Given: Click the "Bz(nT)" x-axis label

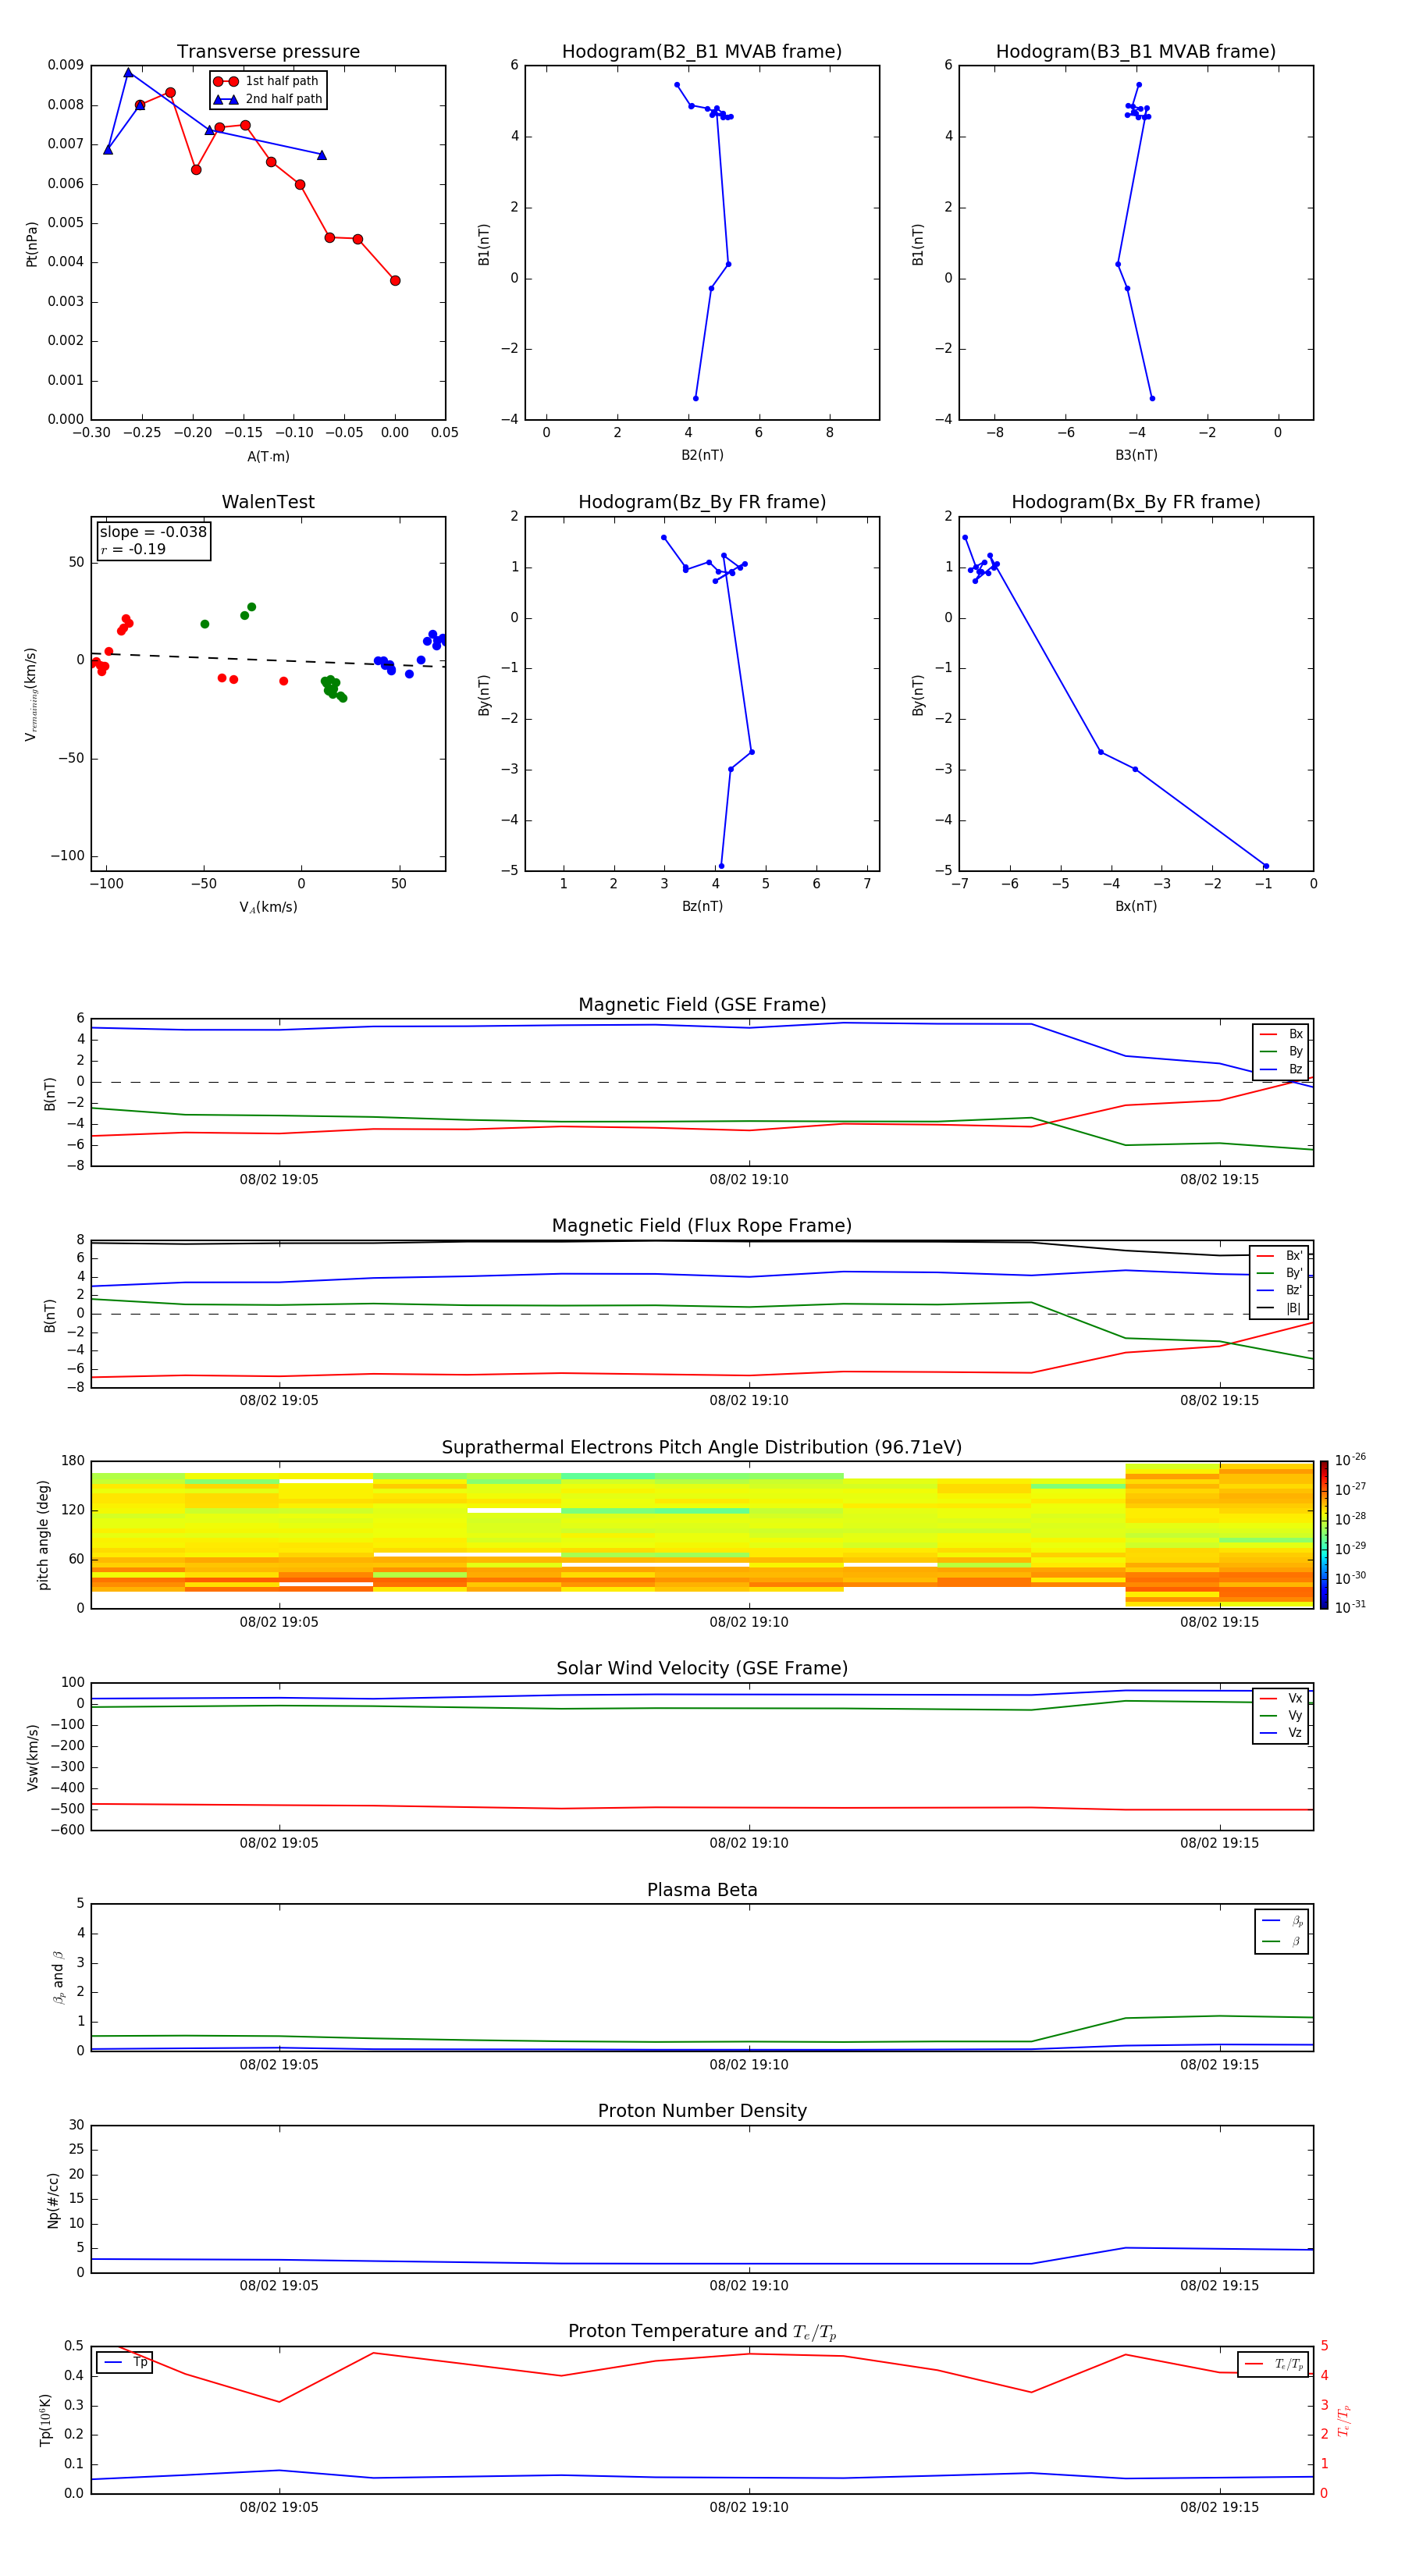Looking at the screenshot, I should 702,907.
